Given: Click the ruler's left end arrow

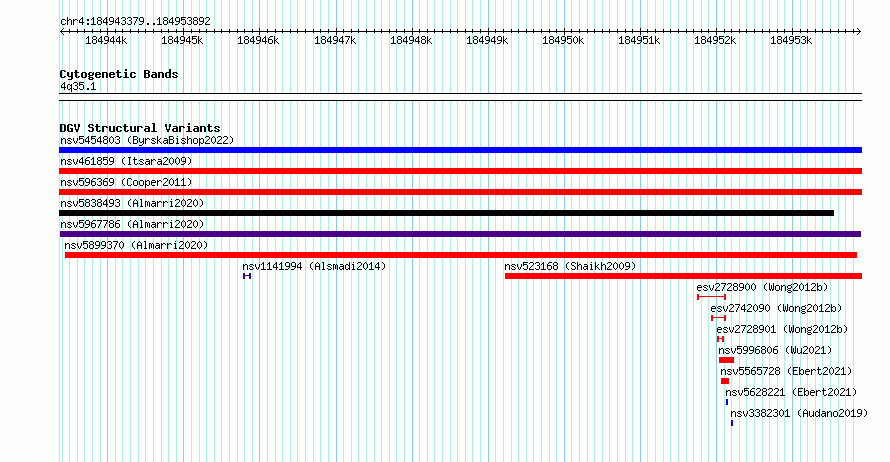Looking at the screenshot, I should click(62, 32).
